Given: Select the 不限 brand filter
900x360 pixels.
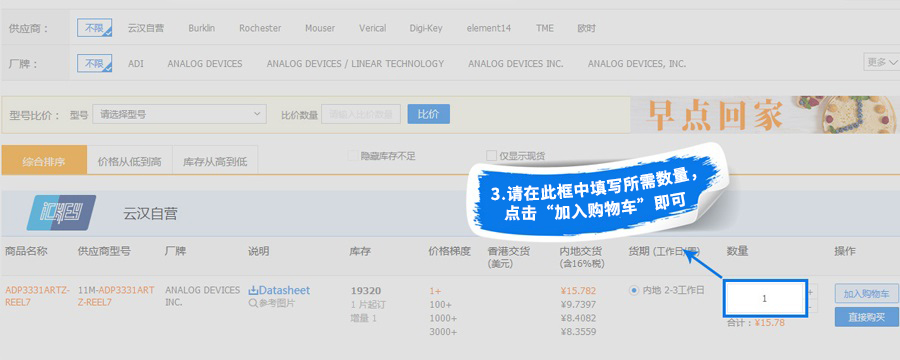Looking at the screenshot, I should (x=95, y=64).
